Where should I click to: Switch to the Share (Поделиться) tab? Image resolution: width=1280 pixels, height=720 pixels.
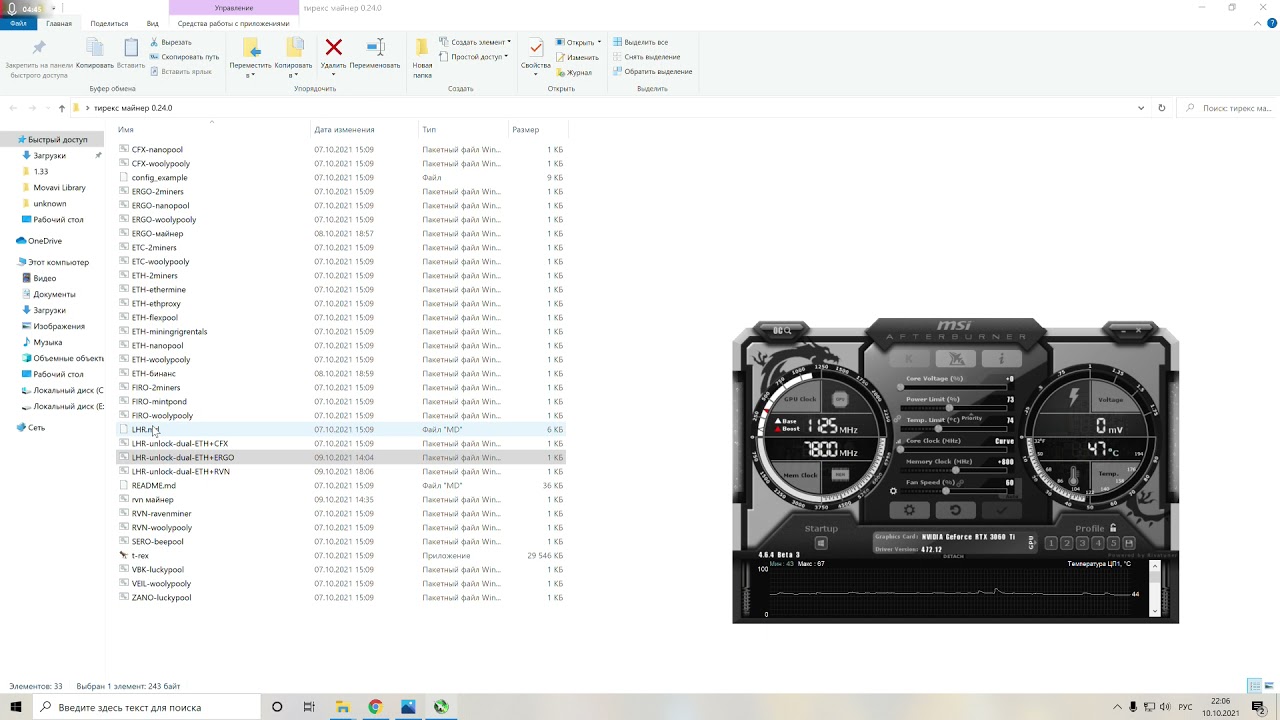pyautogui.click(x=109, y=23)
